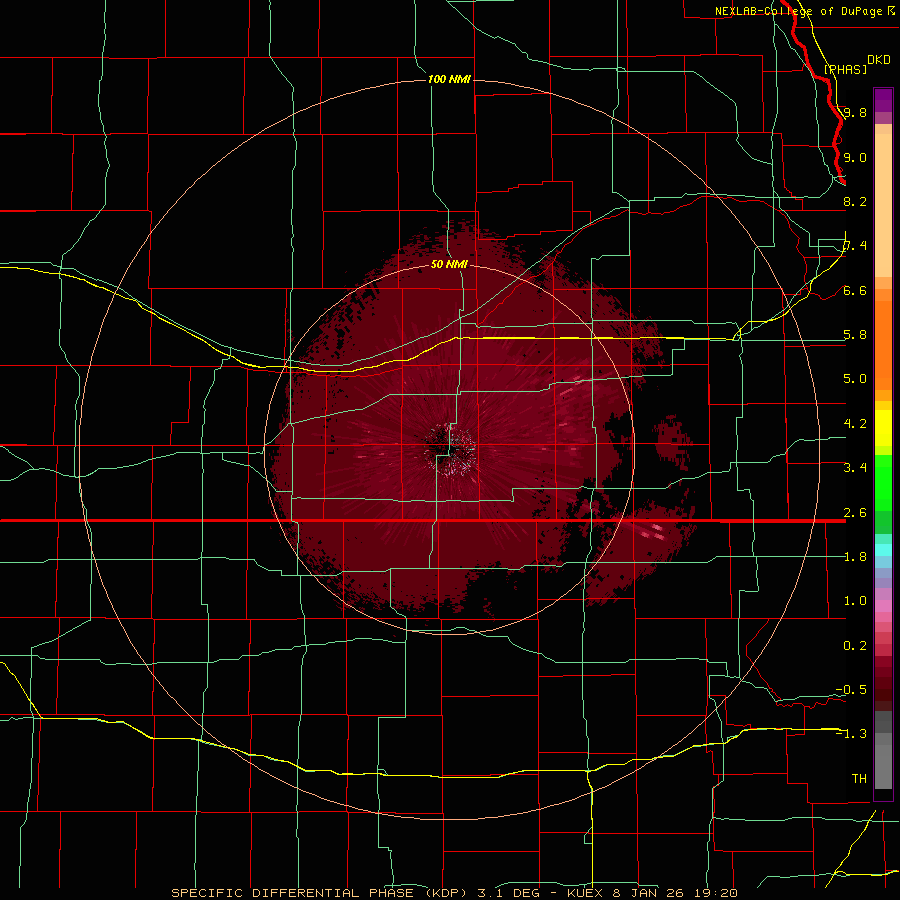Click the 100 NMI range ring label
Screen dimensions: 900x900
tap(449, 79)
